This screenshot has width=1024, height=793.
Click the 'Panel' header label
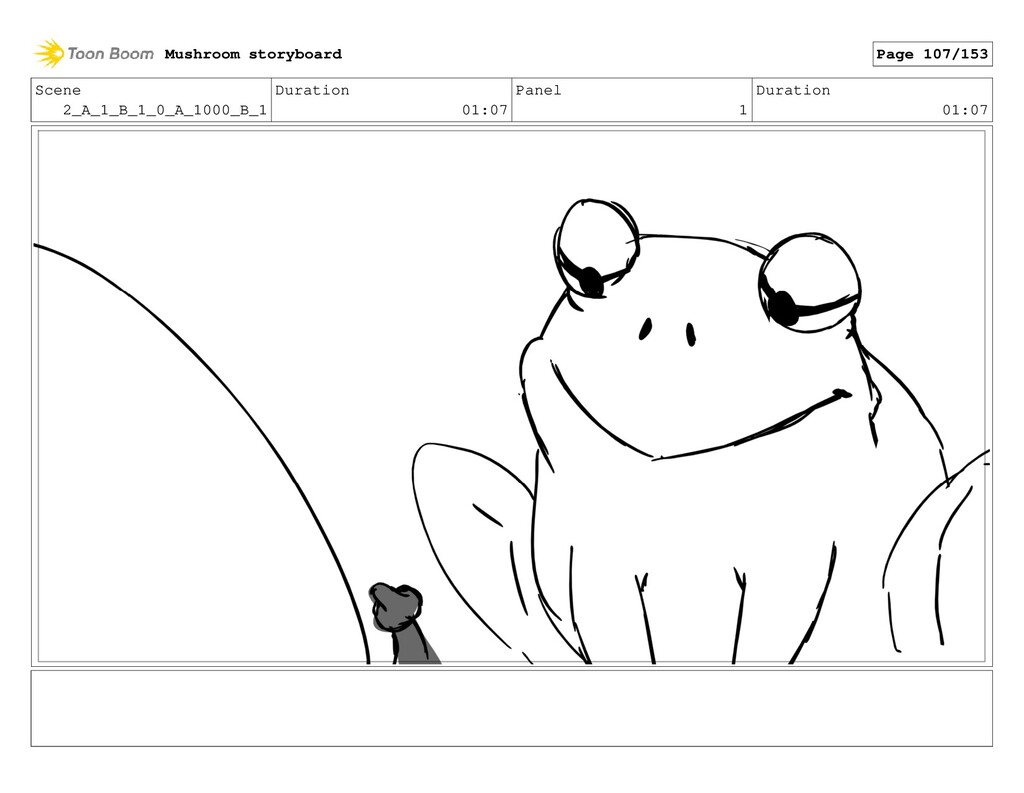pyautogui.click(x=538, y=90)
